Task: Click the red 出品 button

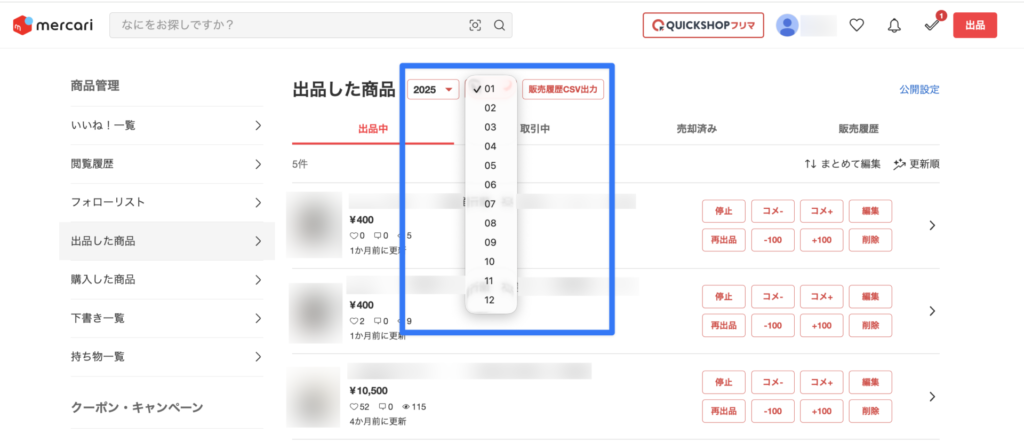Action: pos(975,25)
